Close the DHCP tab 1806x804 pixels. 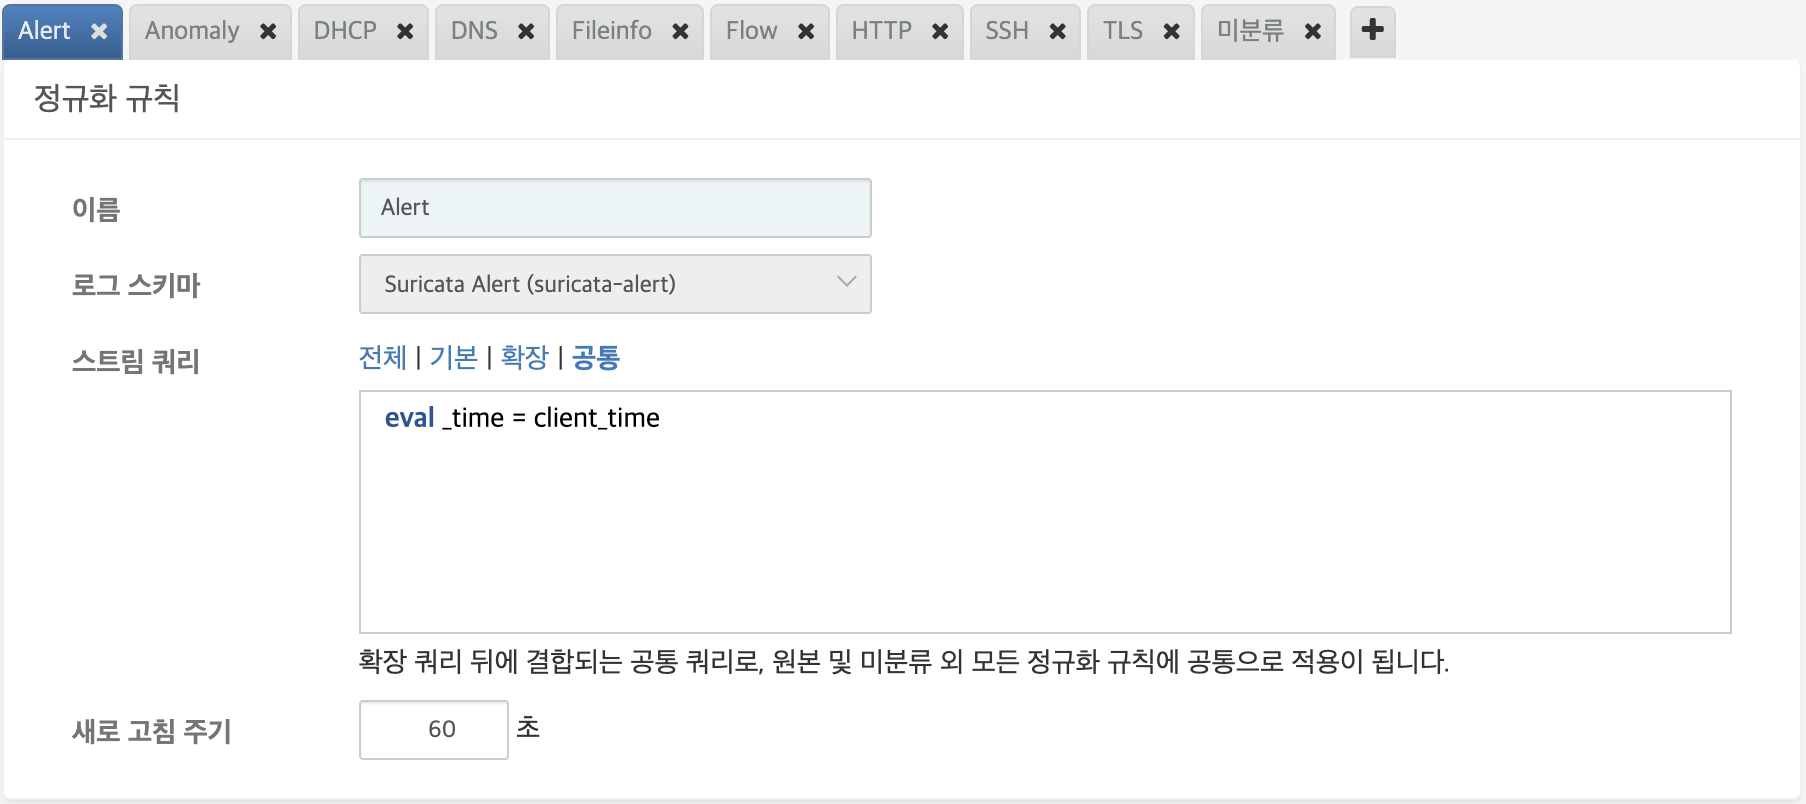point(405,31)
